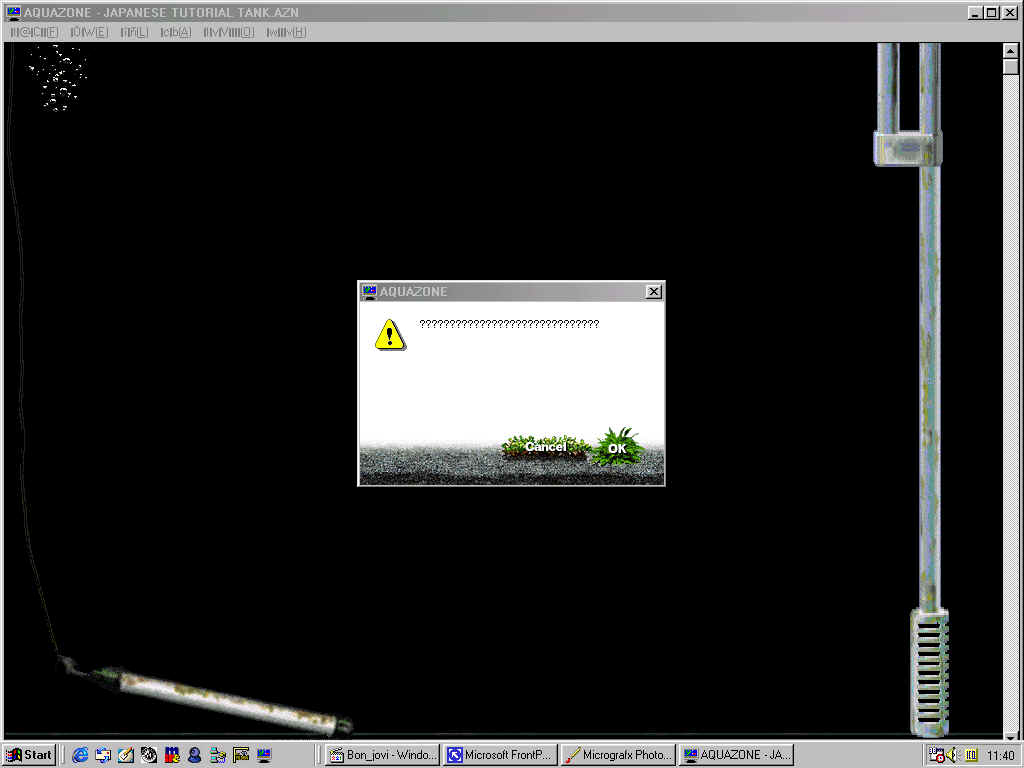Screen dimensions: 1024x768
Task: Close the small AQUAZONE dialog box
Action: pos(653,291)
